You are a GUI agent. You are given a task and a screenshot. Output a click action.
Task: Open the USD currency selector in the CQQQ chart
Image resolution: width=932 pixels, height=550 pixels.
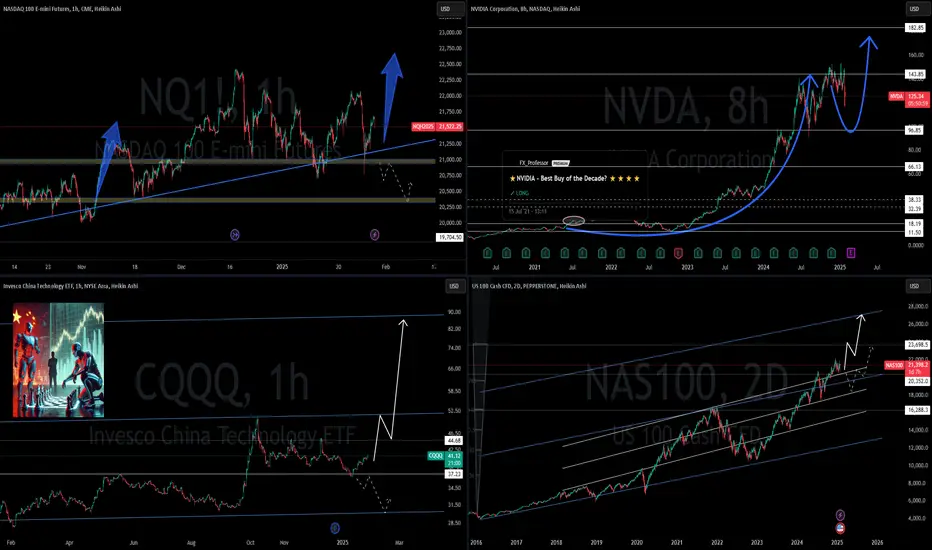[454, 286]
